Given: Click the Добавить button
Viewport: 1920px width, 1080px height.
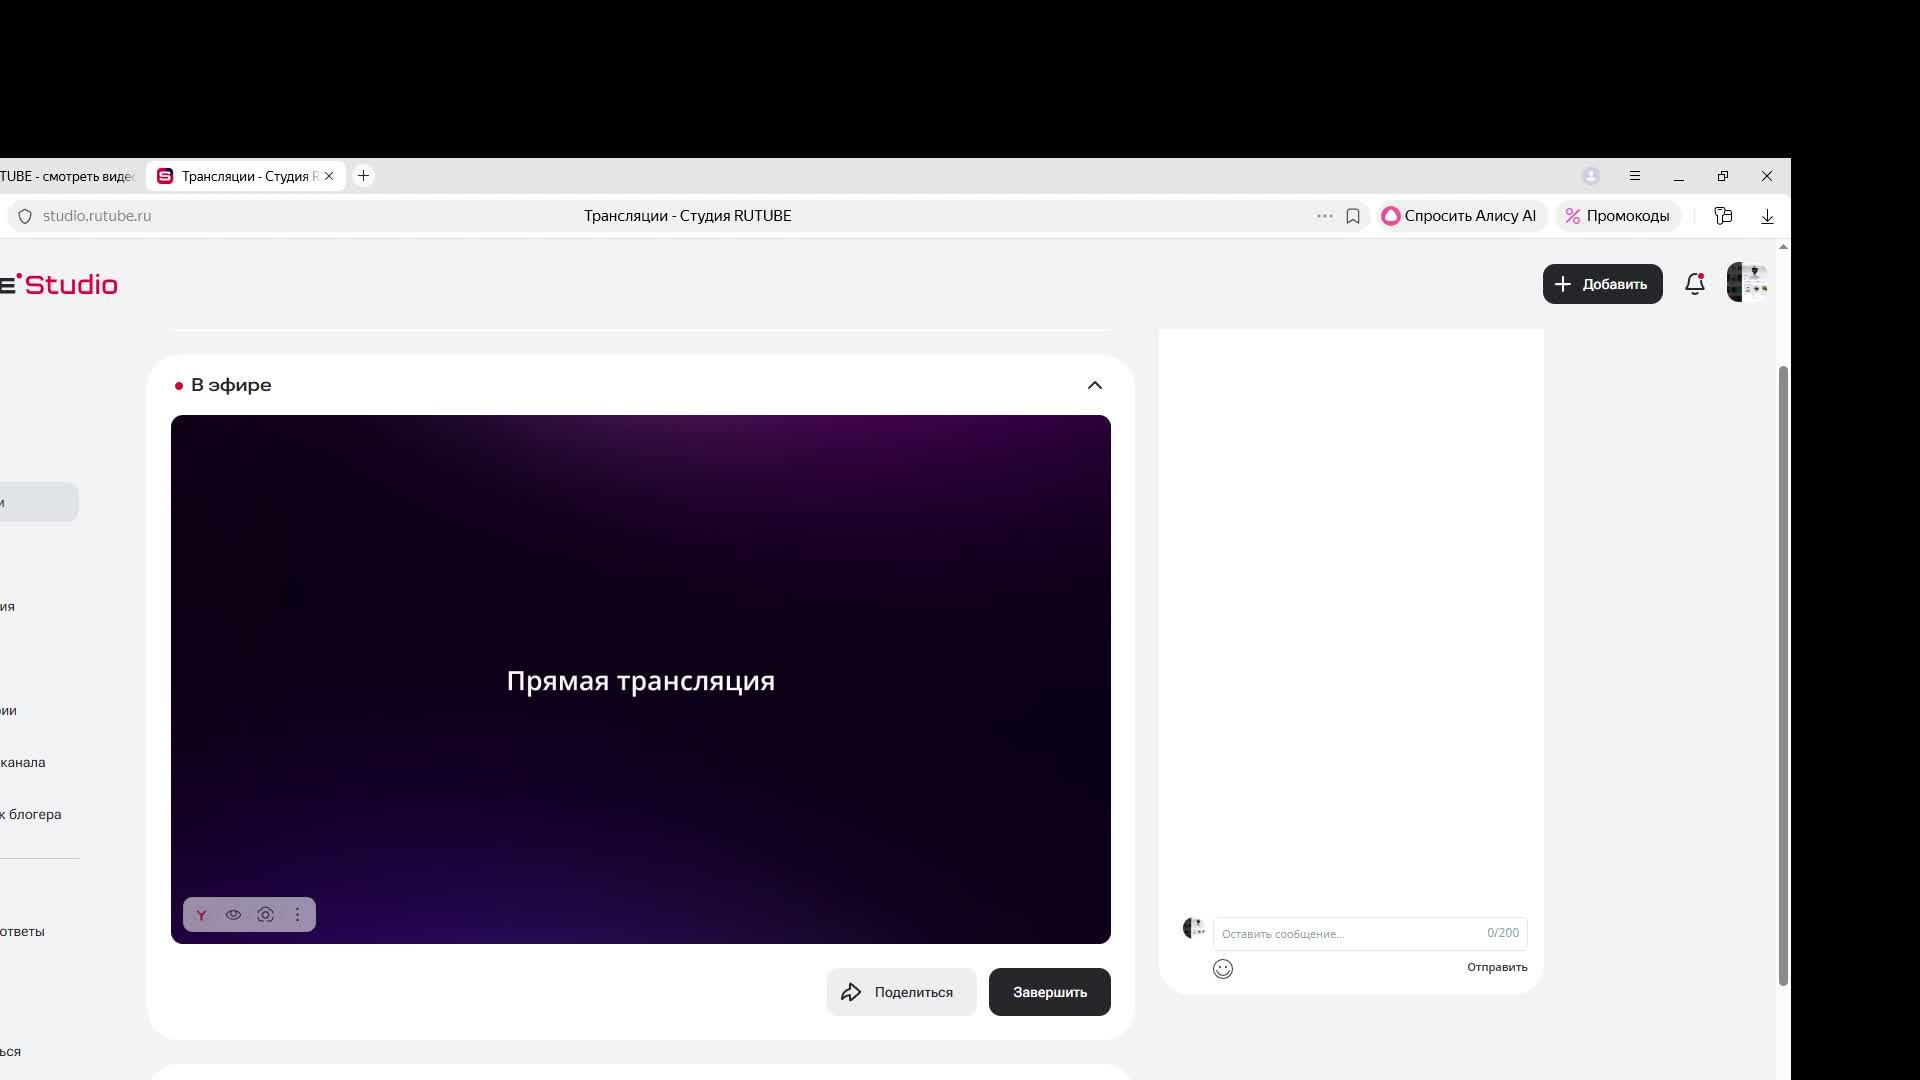Looking at the screenshot, I should pos(1602,284).
